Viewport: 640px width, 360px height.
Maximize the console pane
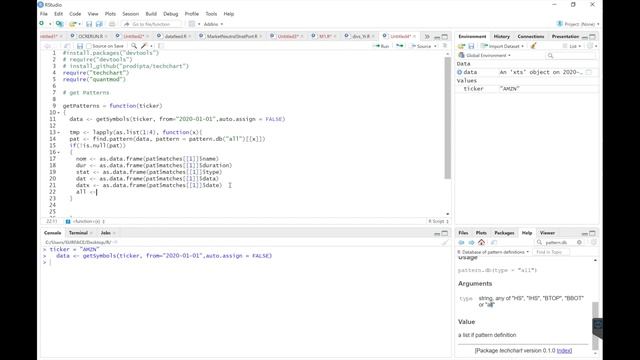[445, 233]
